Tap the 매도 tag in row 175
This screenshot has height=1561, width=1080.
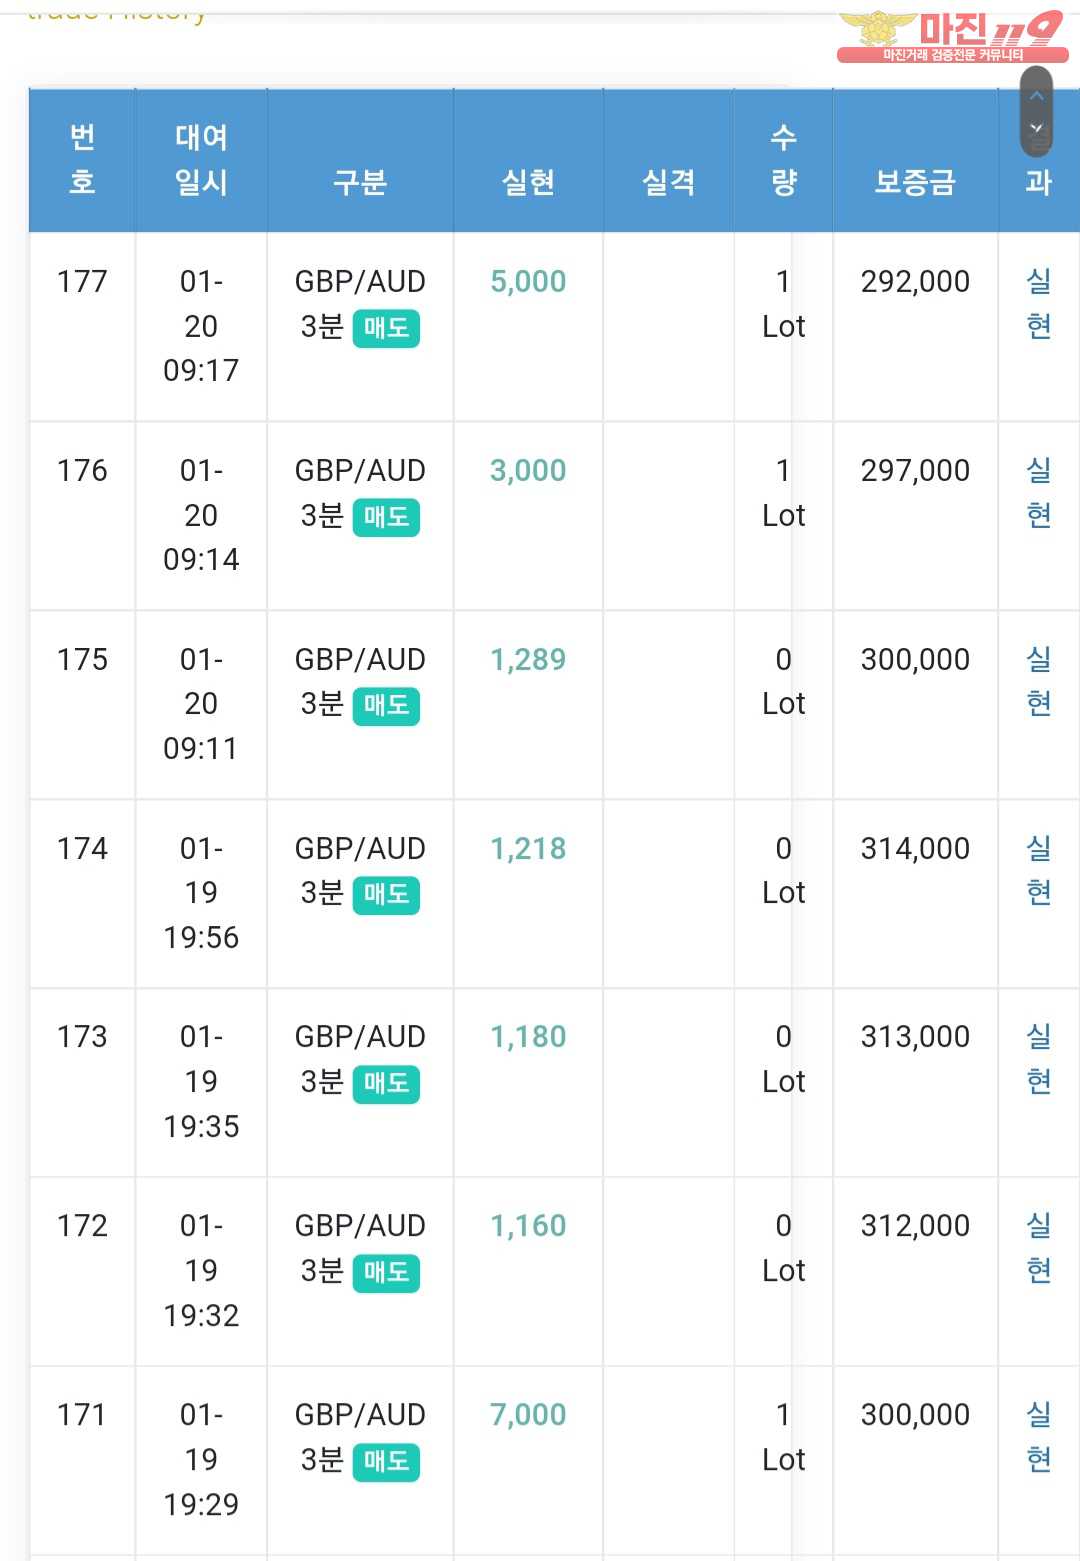tap(386, 706)
